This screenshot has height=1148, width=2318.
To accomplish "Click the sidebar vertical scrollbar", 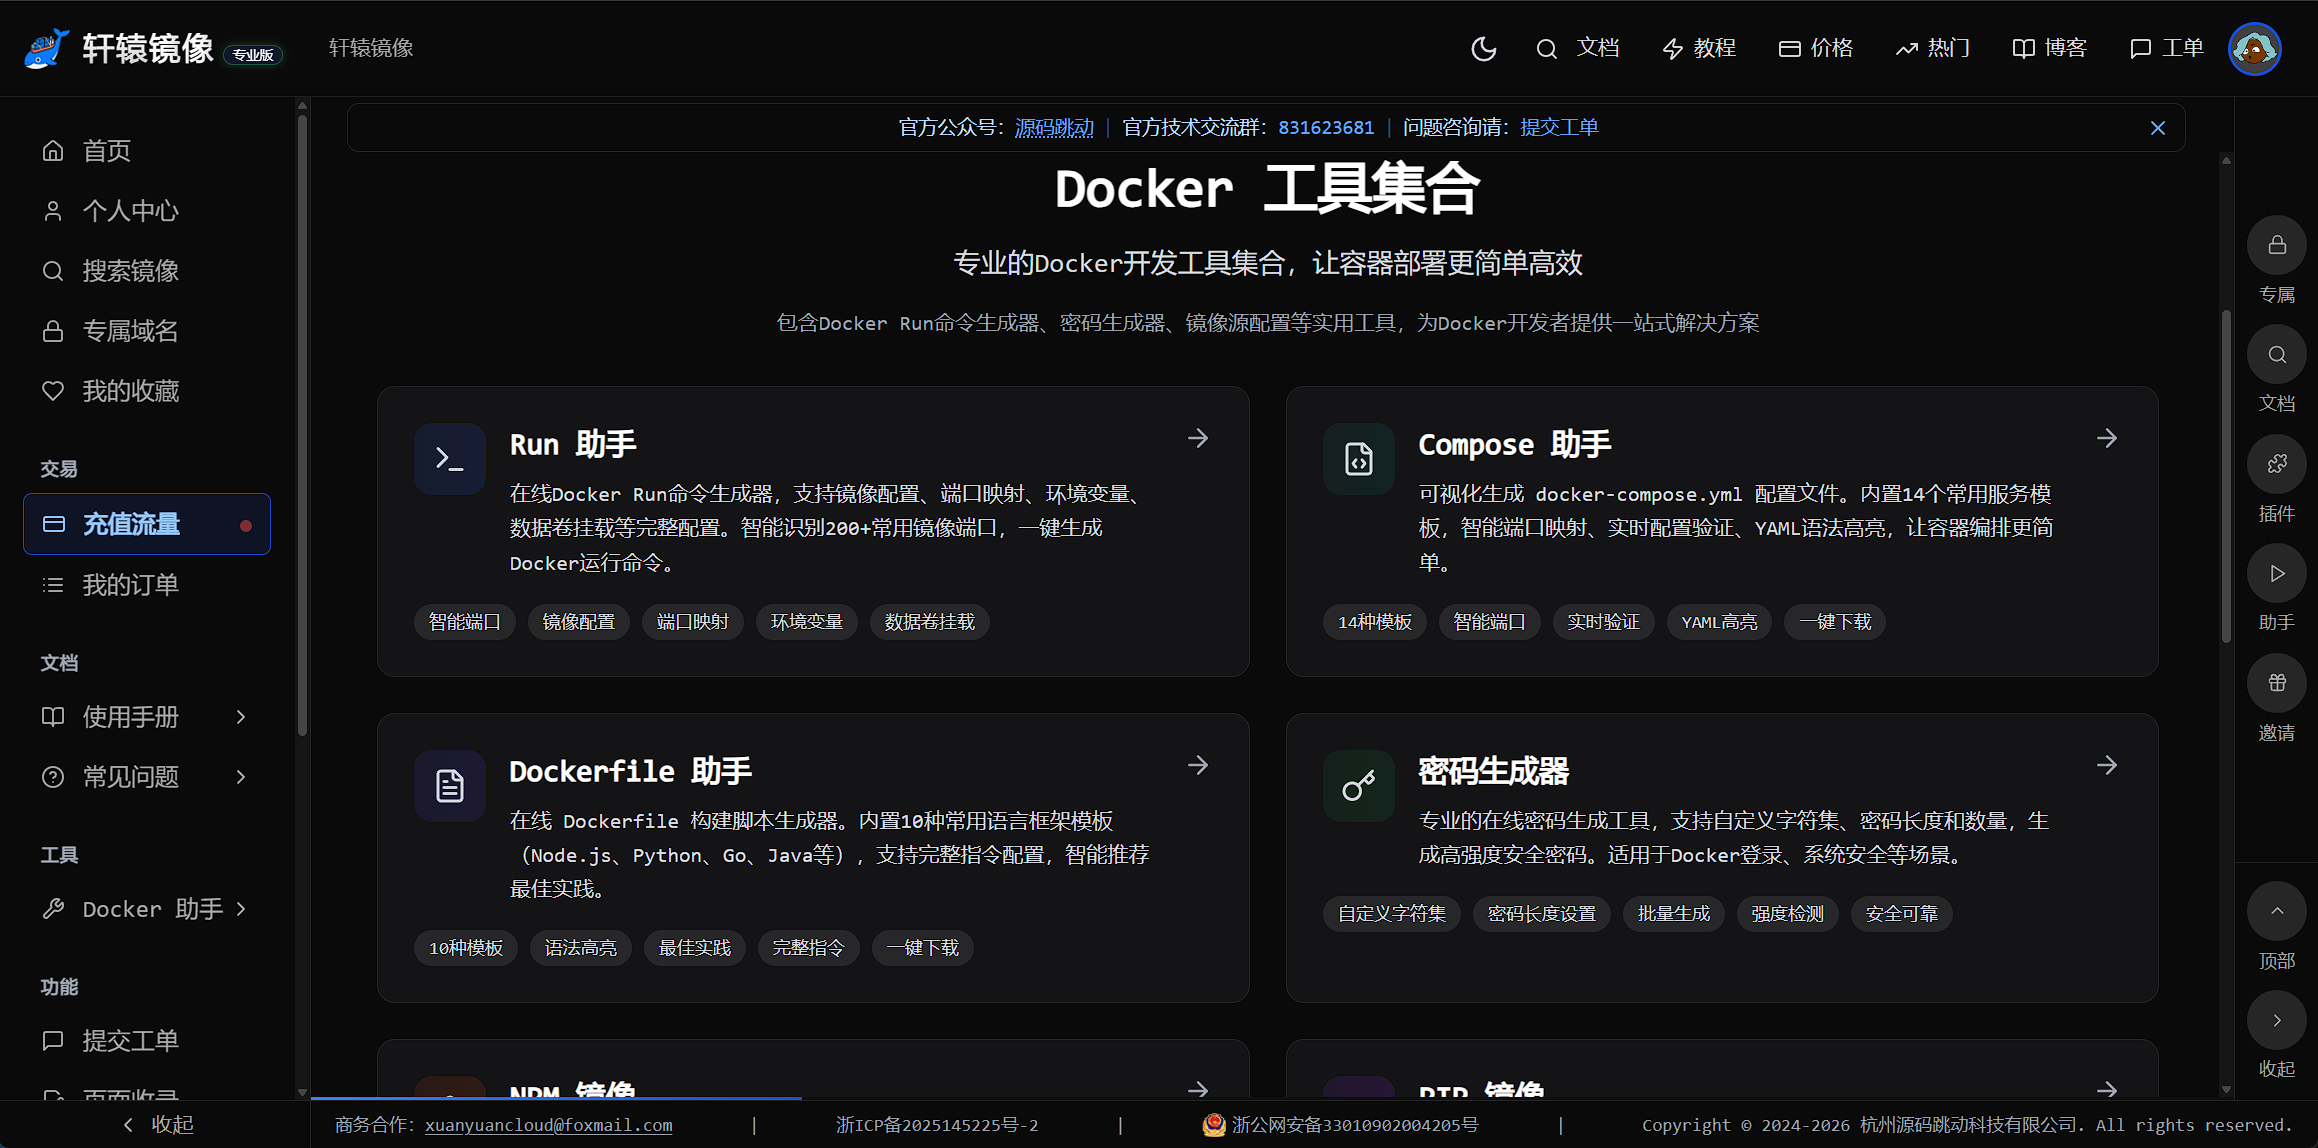I will [302, 425].
